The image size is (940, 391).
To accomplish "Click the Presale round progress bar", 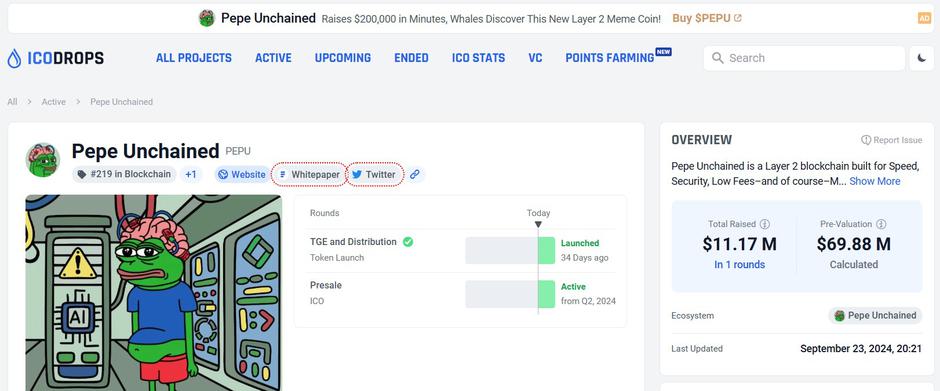I will click(x=510, y=294).
